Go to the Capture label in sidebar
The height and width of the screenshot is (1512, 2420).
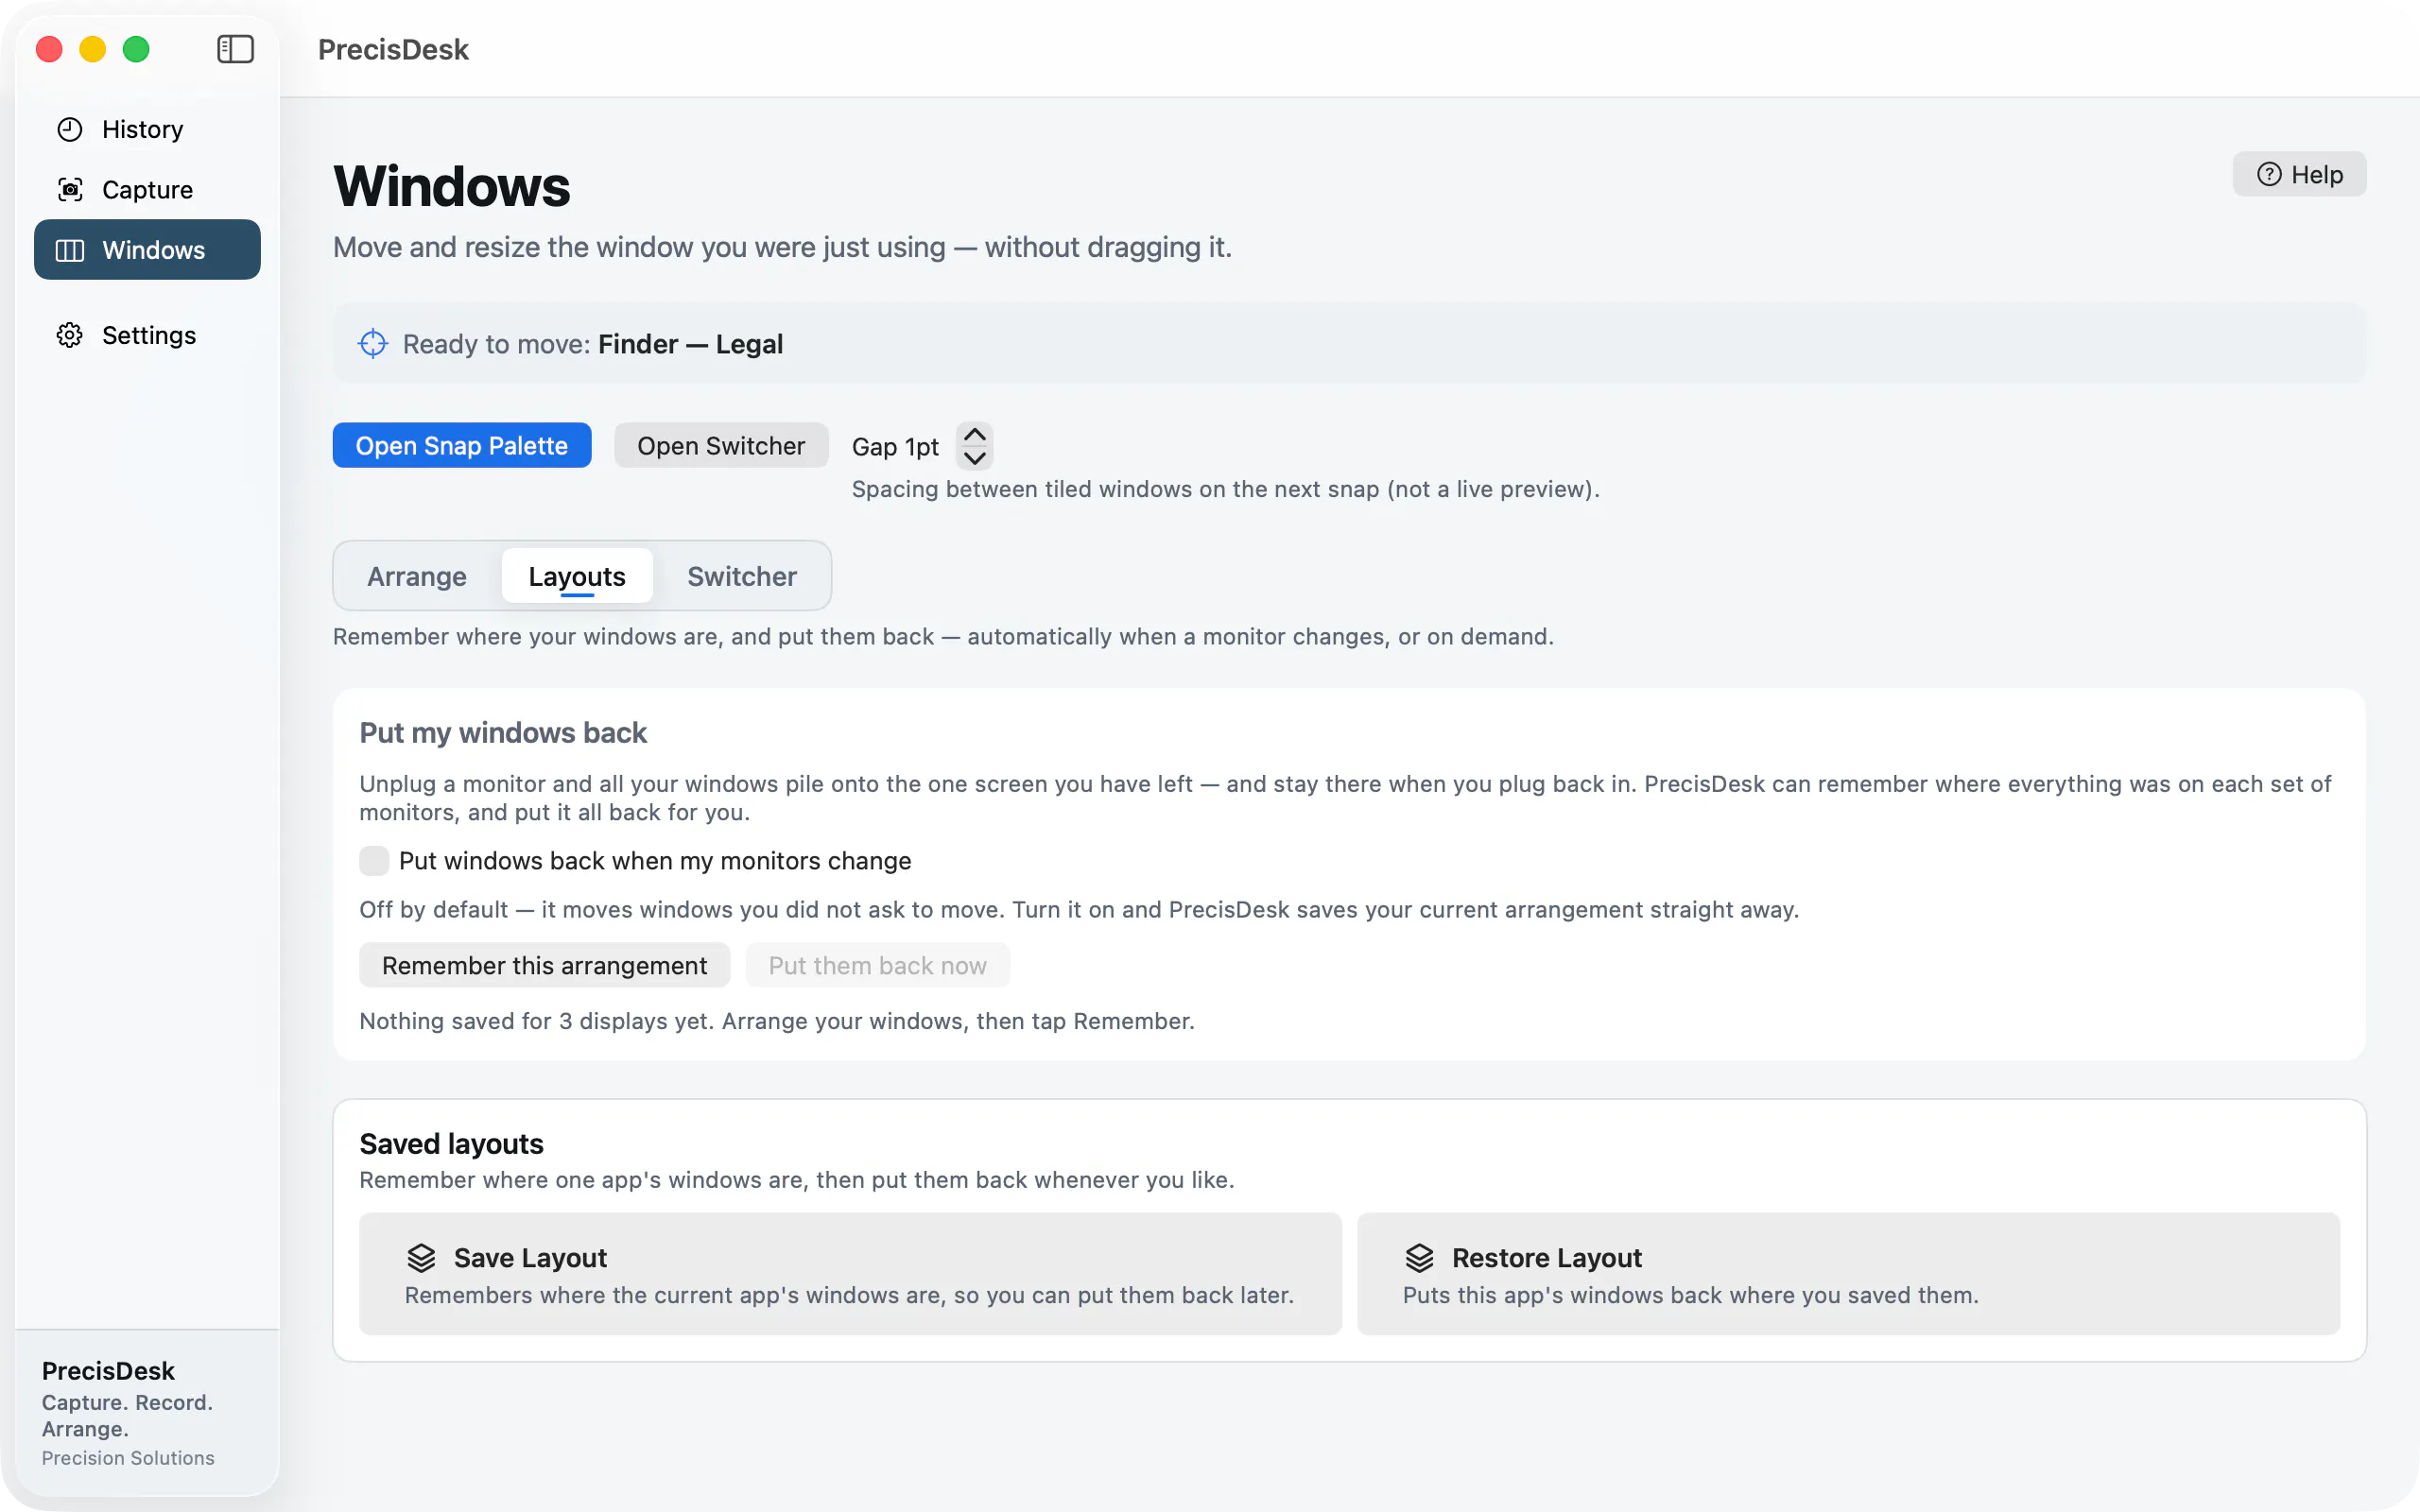click(x=148, y=189)
